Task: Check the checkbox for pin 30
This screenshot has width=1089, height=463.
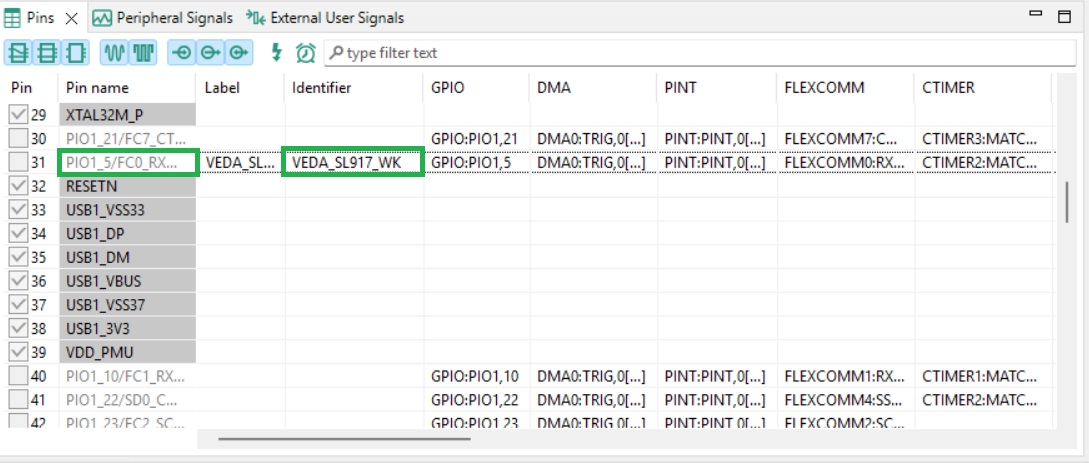Action: coord(18,138)
